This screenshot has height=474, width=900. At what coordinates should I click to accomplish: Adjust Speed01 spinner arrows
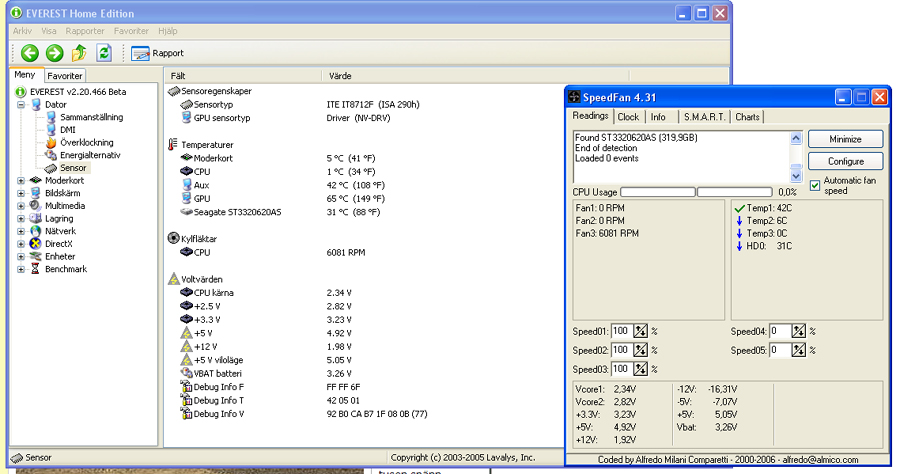pyautogui.click(x=641, y=331)
